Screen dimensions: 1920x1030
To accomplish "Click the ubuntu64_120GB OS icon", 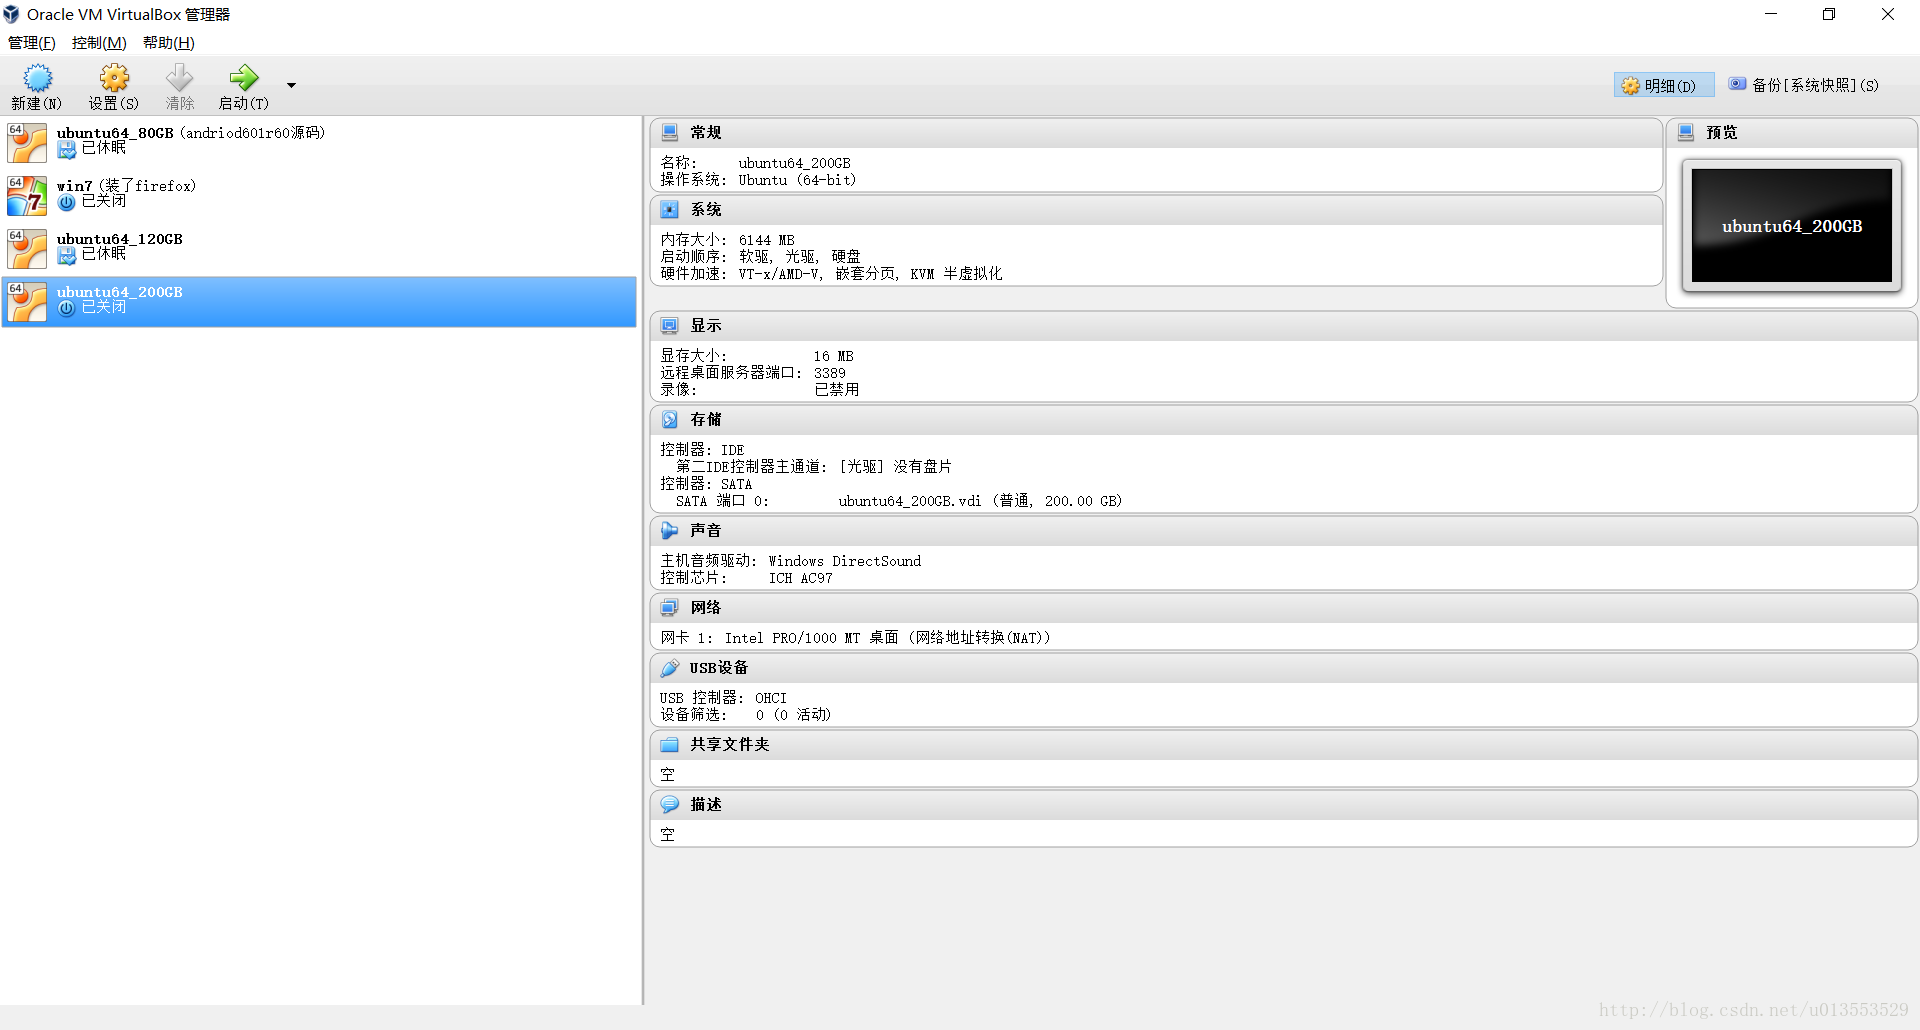I will pos(27,248).
